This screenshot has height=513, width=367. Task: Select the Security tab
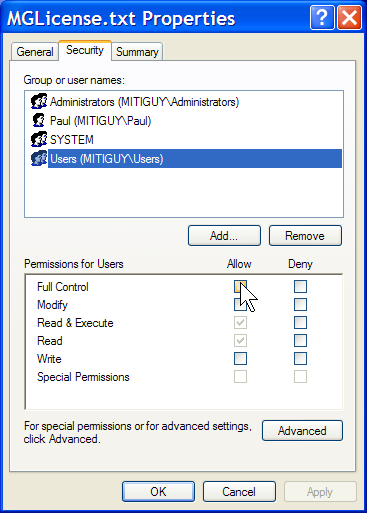pos(85,50)
